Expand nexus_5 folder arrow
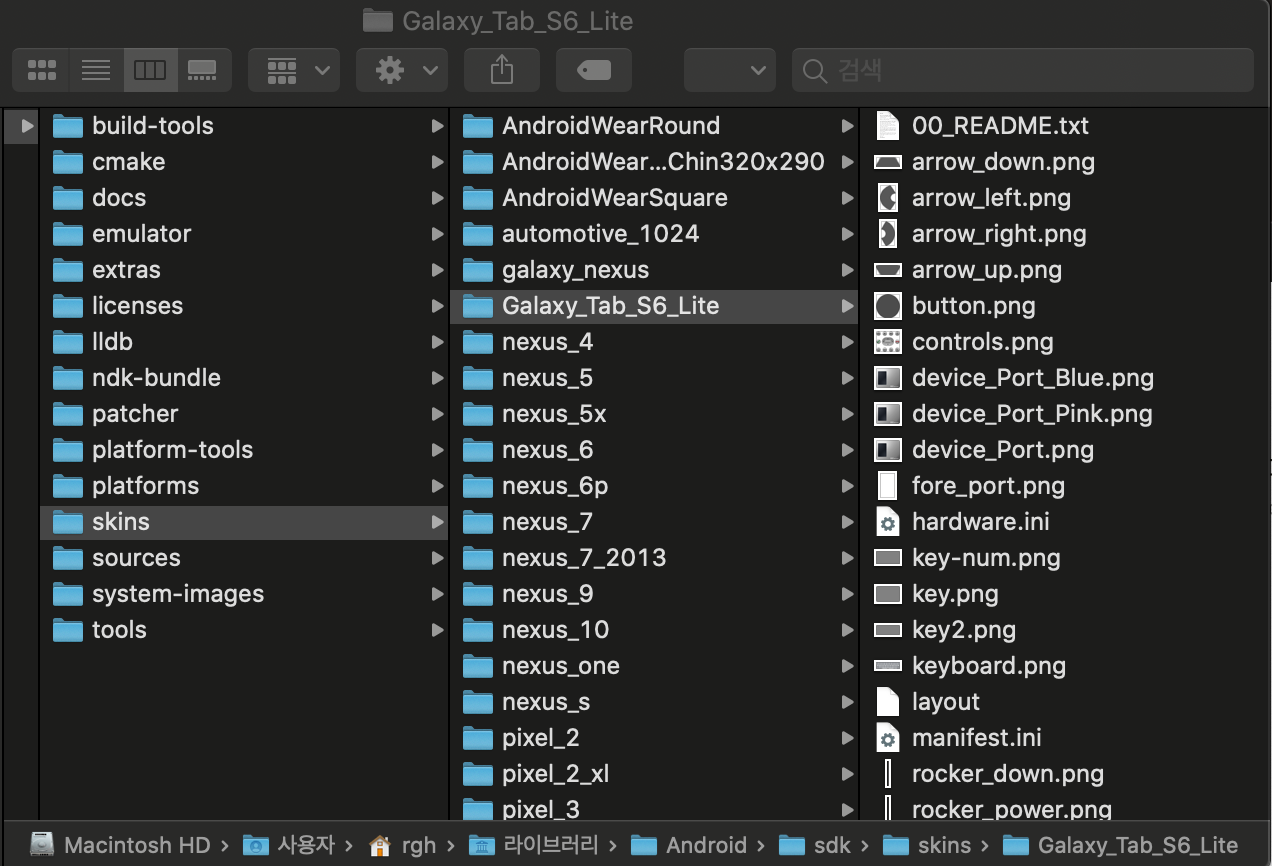 point(847,378)
